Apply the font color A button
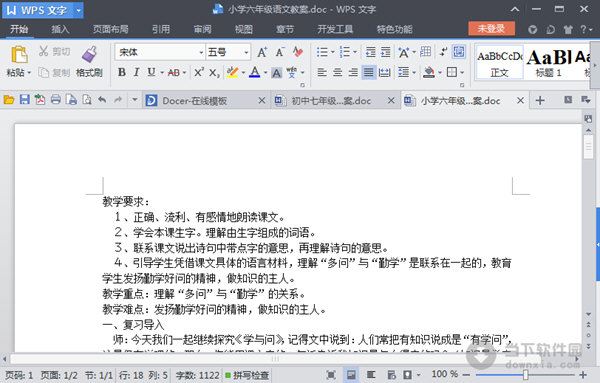Viewport: 600px width, 383px height. [x=254, y=72]
